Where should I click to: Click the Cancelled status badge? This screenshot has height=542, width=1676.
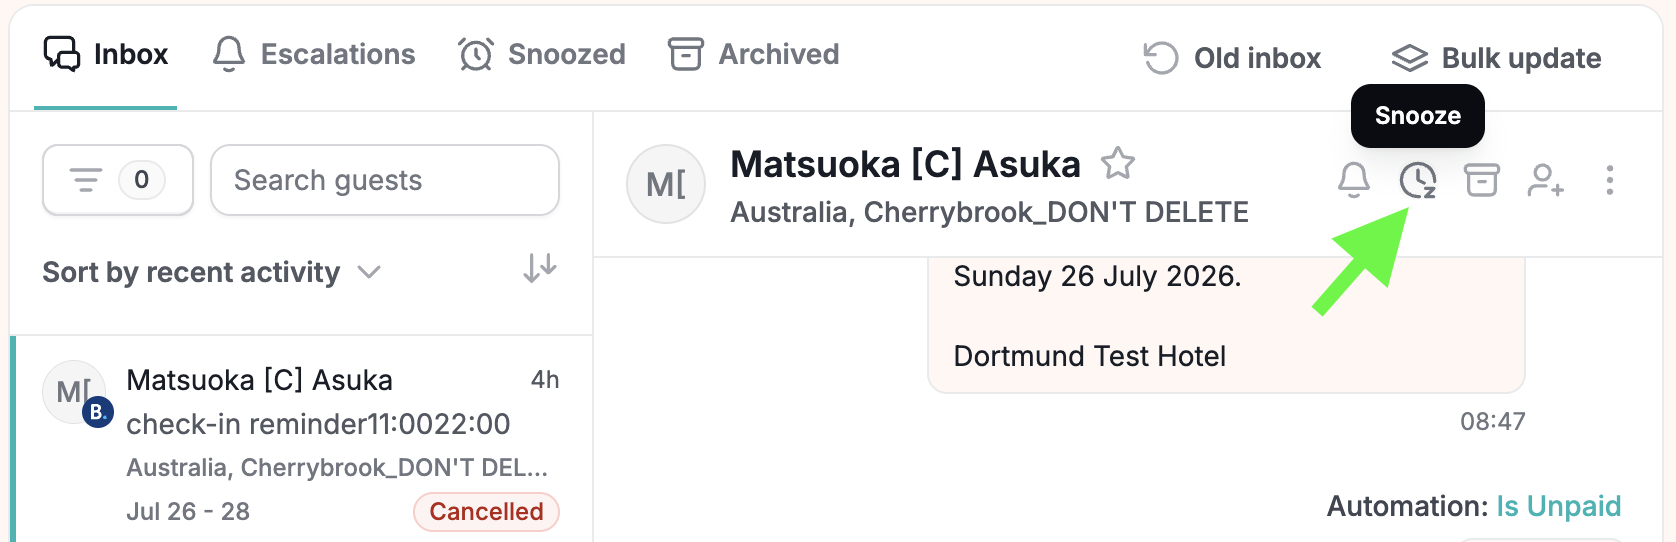(486, 511)
